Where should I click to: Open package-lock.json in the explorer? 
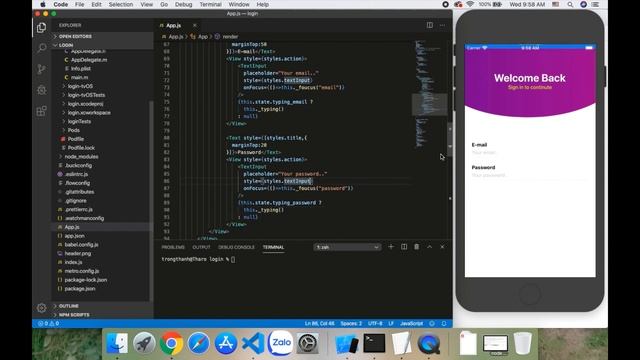86,280
